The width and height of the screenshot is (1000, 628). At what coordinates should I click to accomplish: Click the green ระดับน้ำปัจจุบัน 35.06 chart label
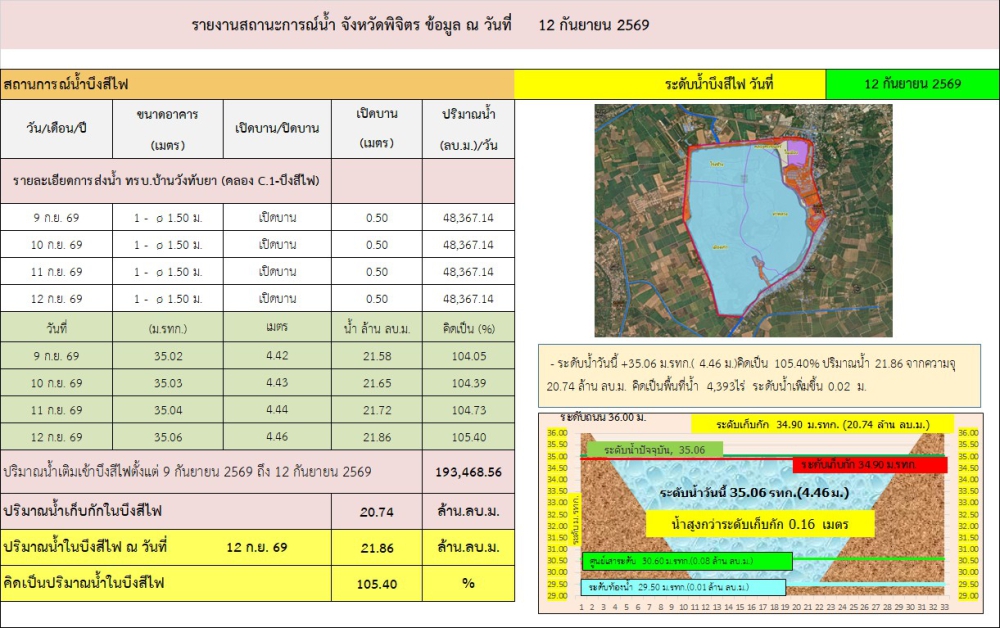[654, 449]
